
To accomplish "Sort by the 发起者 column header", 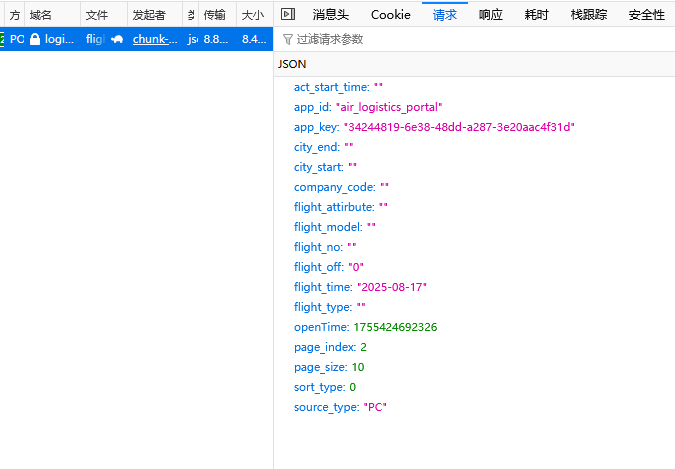I will point(155,15).
